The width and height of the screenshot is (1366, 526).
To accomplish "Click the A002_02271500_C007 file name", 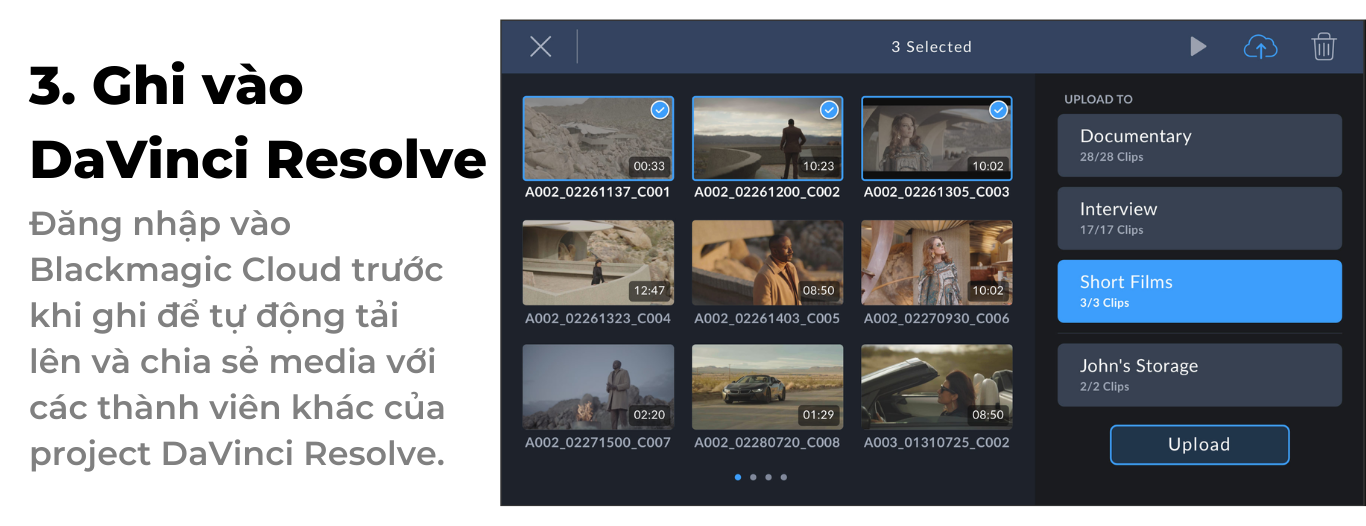I will click(598, 442).
